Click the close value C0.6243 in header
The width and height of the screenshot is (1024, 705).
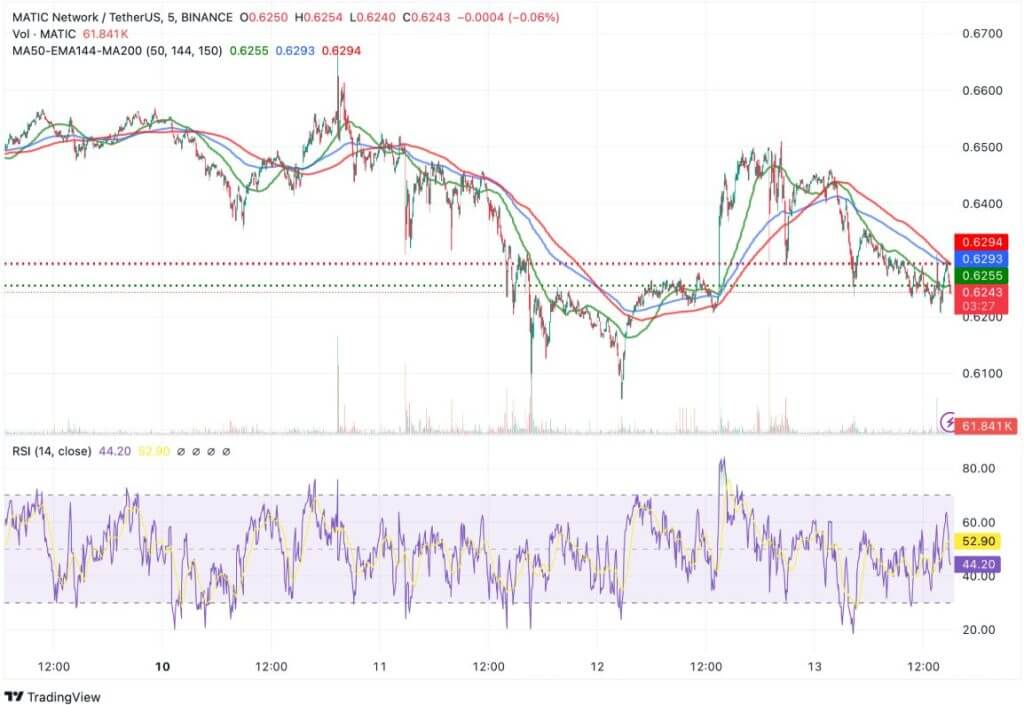click(426, 18)
